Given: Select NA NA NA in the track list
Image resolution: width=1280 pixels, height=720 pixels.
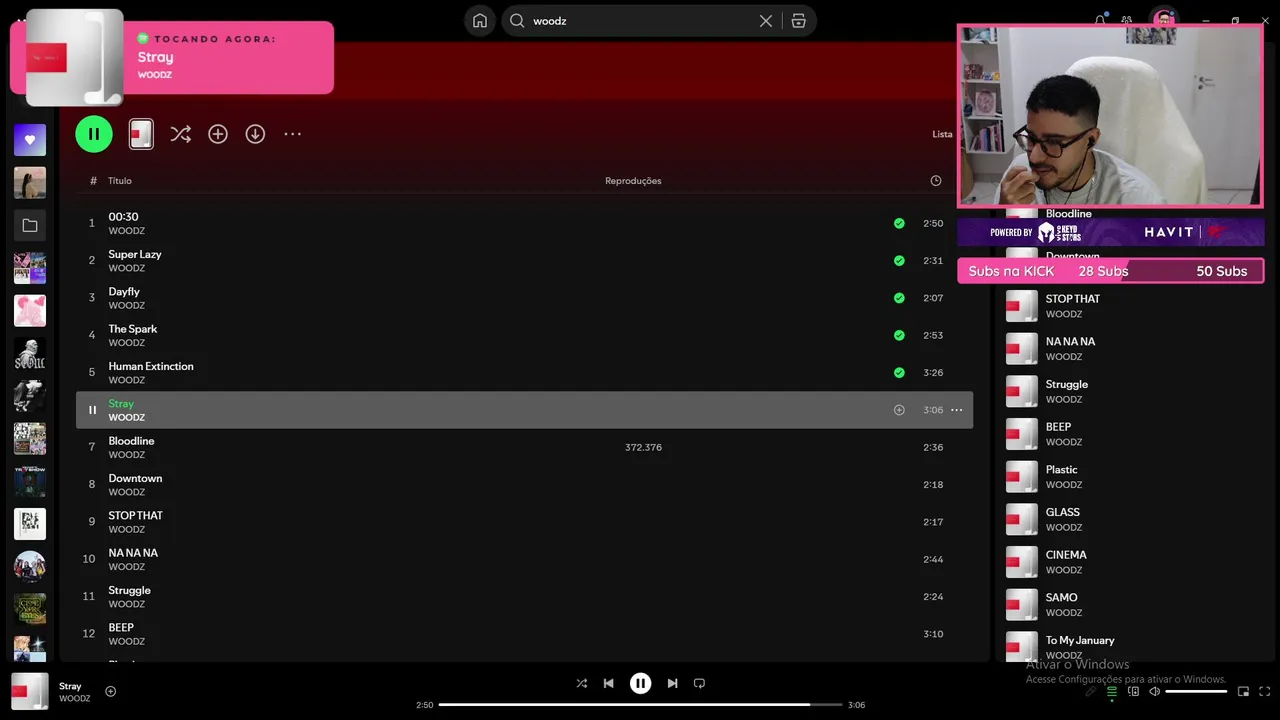Looking at the screenshot, I should [524, 559].
